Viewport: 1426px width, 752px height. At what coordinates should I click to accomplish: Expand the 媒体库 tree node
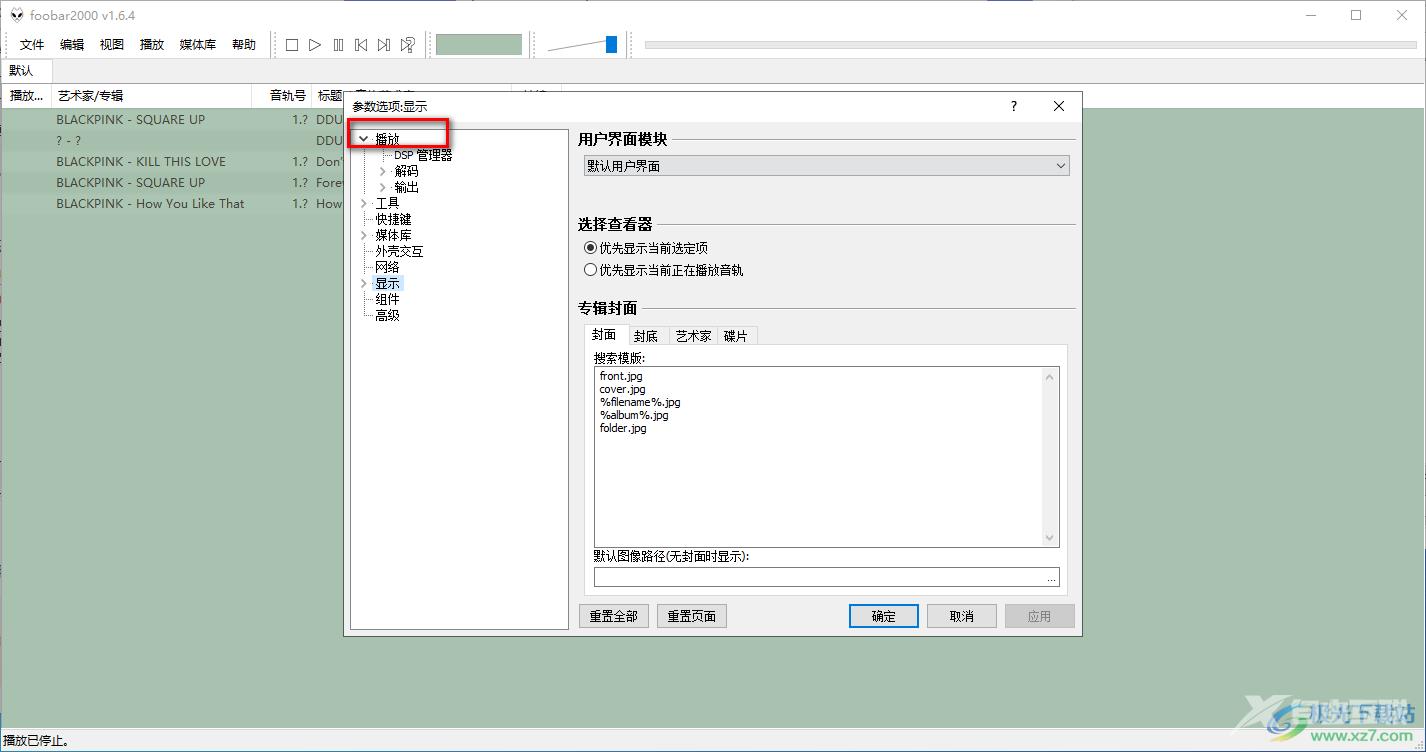pyautogui.click(x=364, y=235)
